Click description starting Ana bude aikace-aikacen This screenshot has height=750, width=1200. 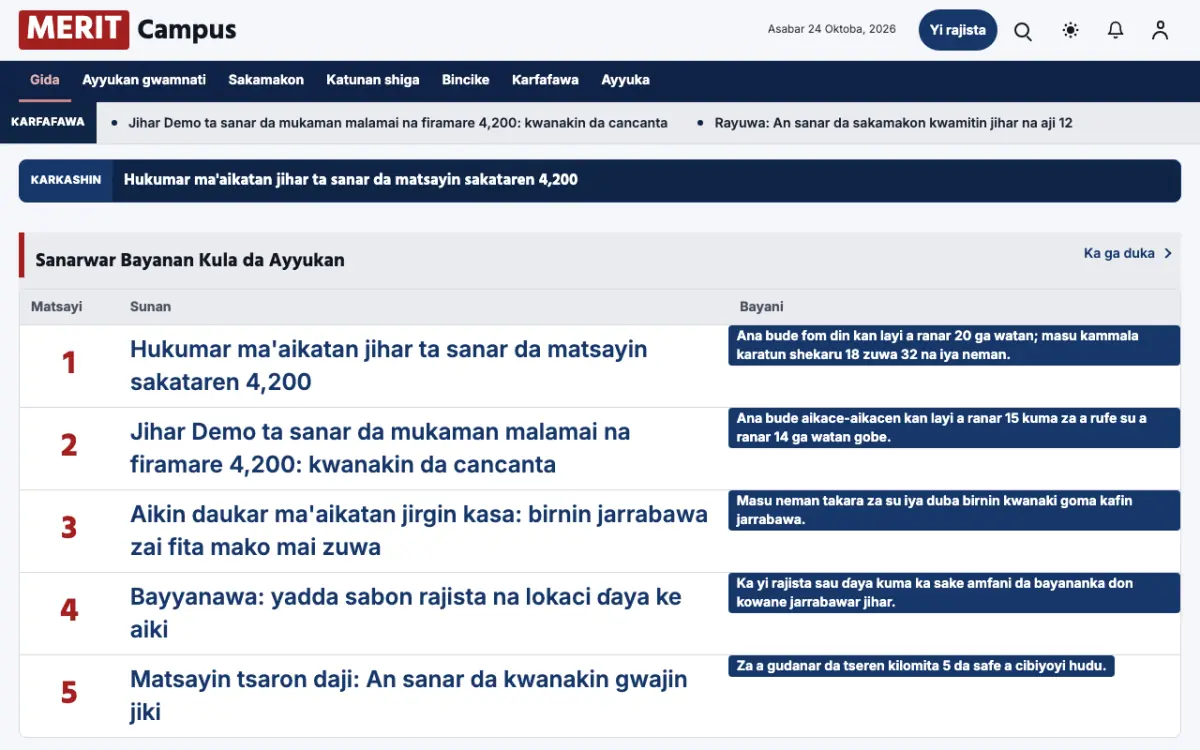tap(954, 428)
